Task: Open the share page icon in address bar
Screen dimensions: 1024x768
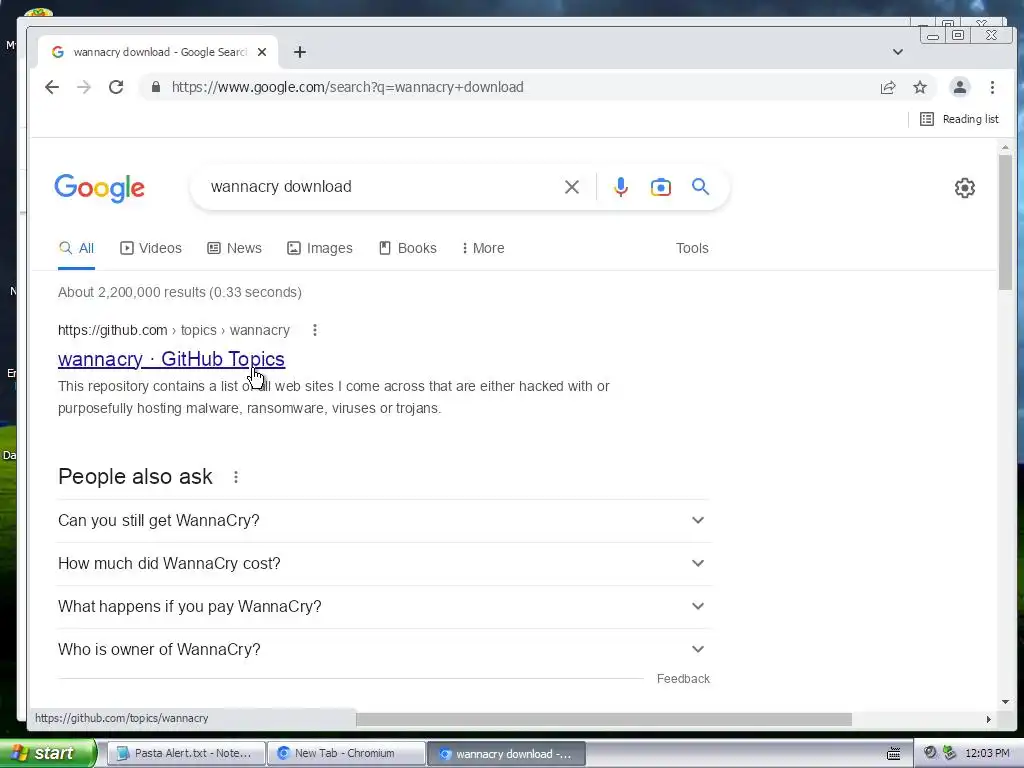Action: coord(888,87)
